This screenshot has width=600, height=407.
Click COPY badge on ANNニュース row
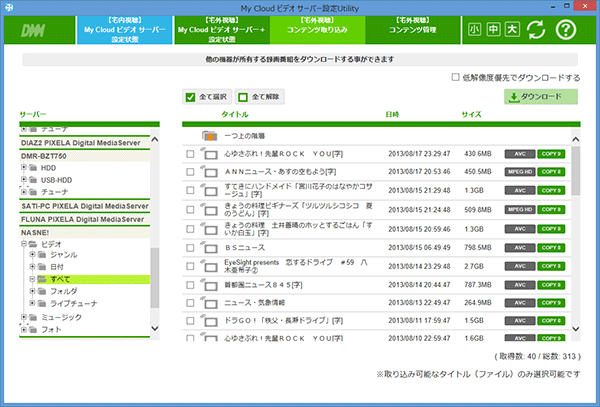551,172
